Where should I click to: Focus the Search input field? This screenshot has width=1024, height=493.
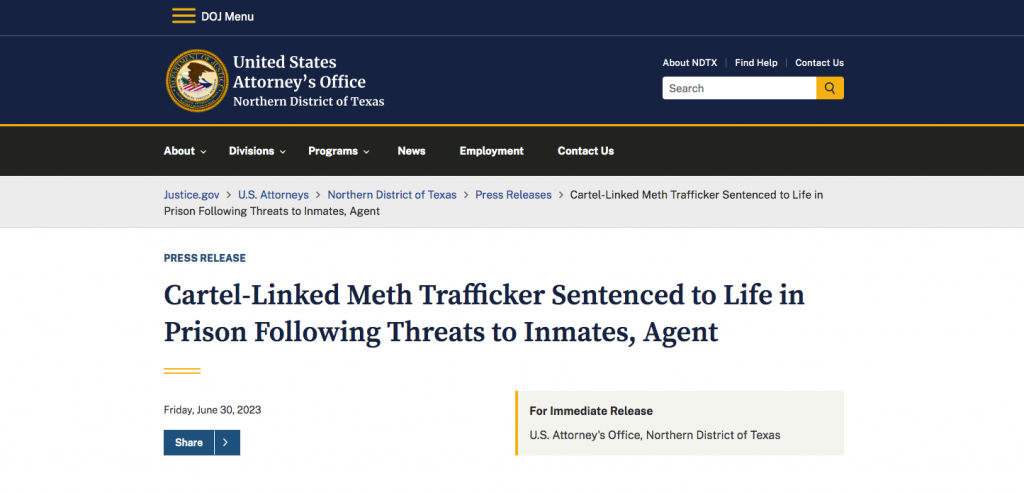(x=739, y=88)
